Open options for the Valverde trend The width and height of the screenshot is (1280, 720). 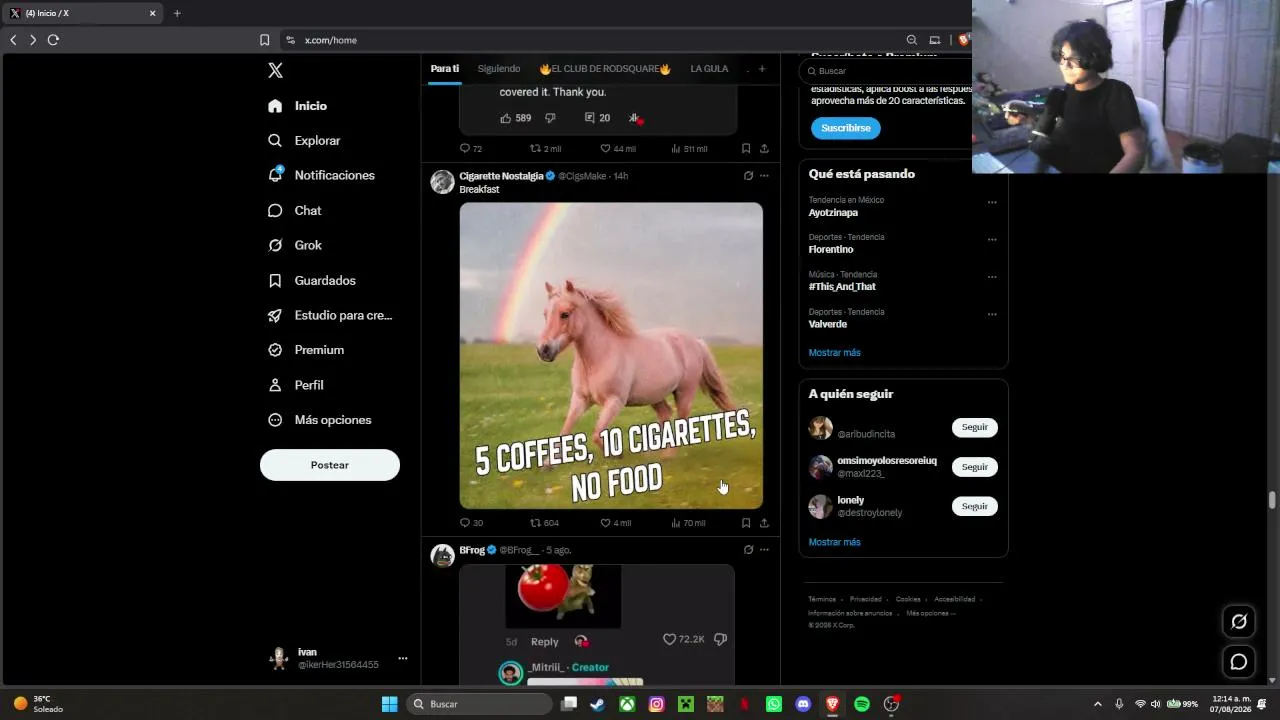(x=992, y=314)
